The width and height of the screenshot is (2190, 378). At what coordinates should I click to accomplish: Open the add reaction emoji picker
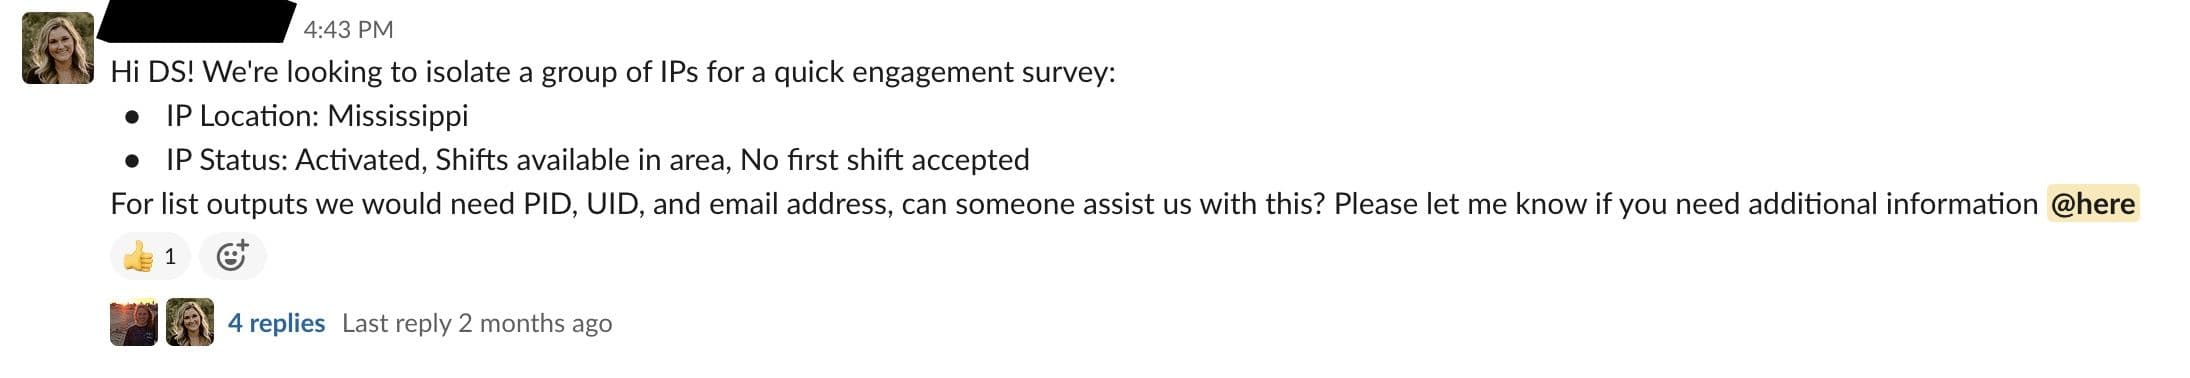(232, 257)
